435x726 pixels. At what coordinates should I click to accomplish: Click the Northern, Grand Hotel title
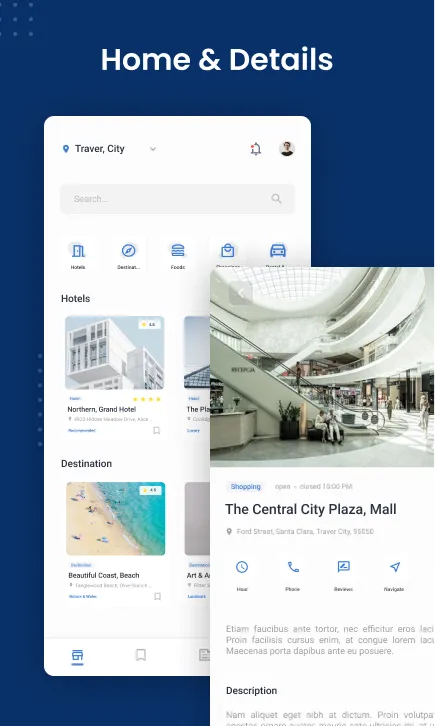[101, 409]
